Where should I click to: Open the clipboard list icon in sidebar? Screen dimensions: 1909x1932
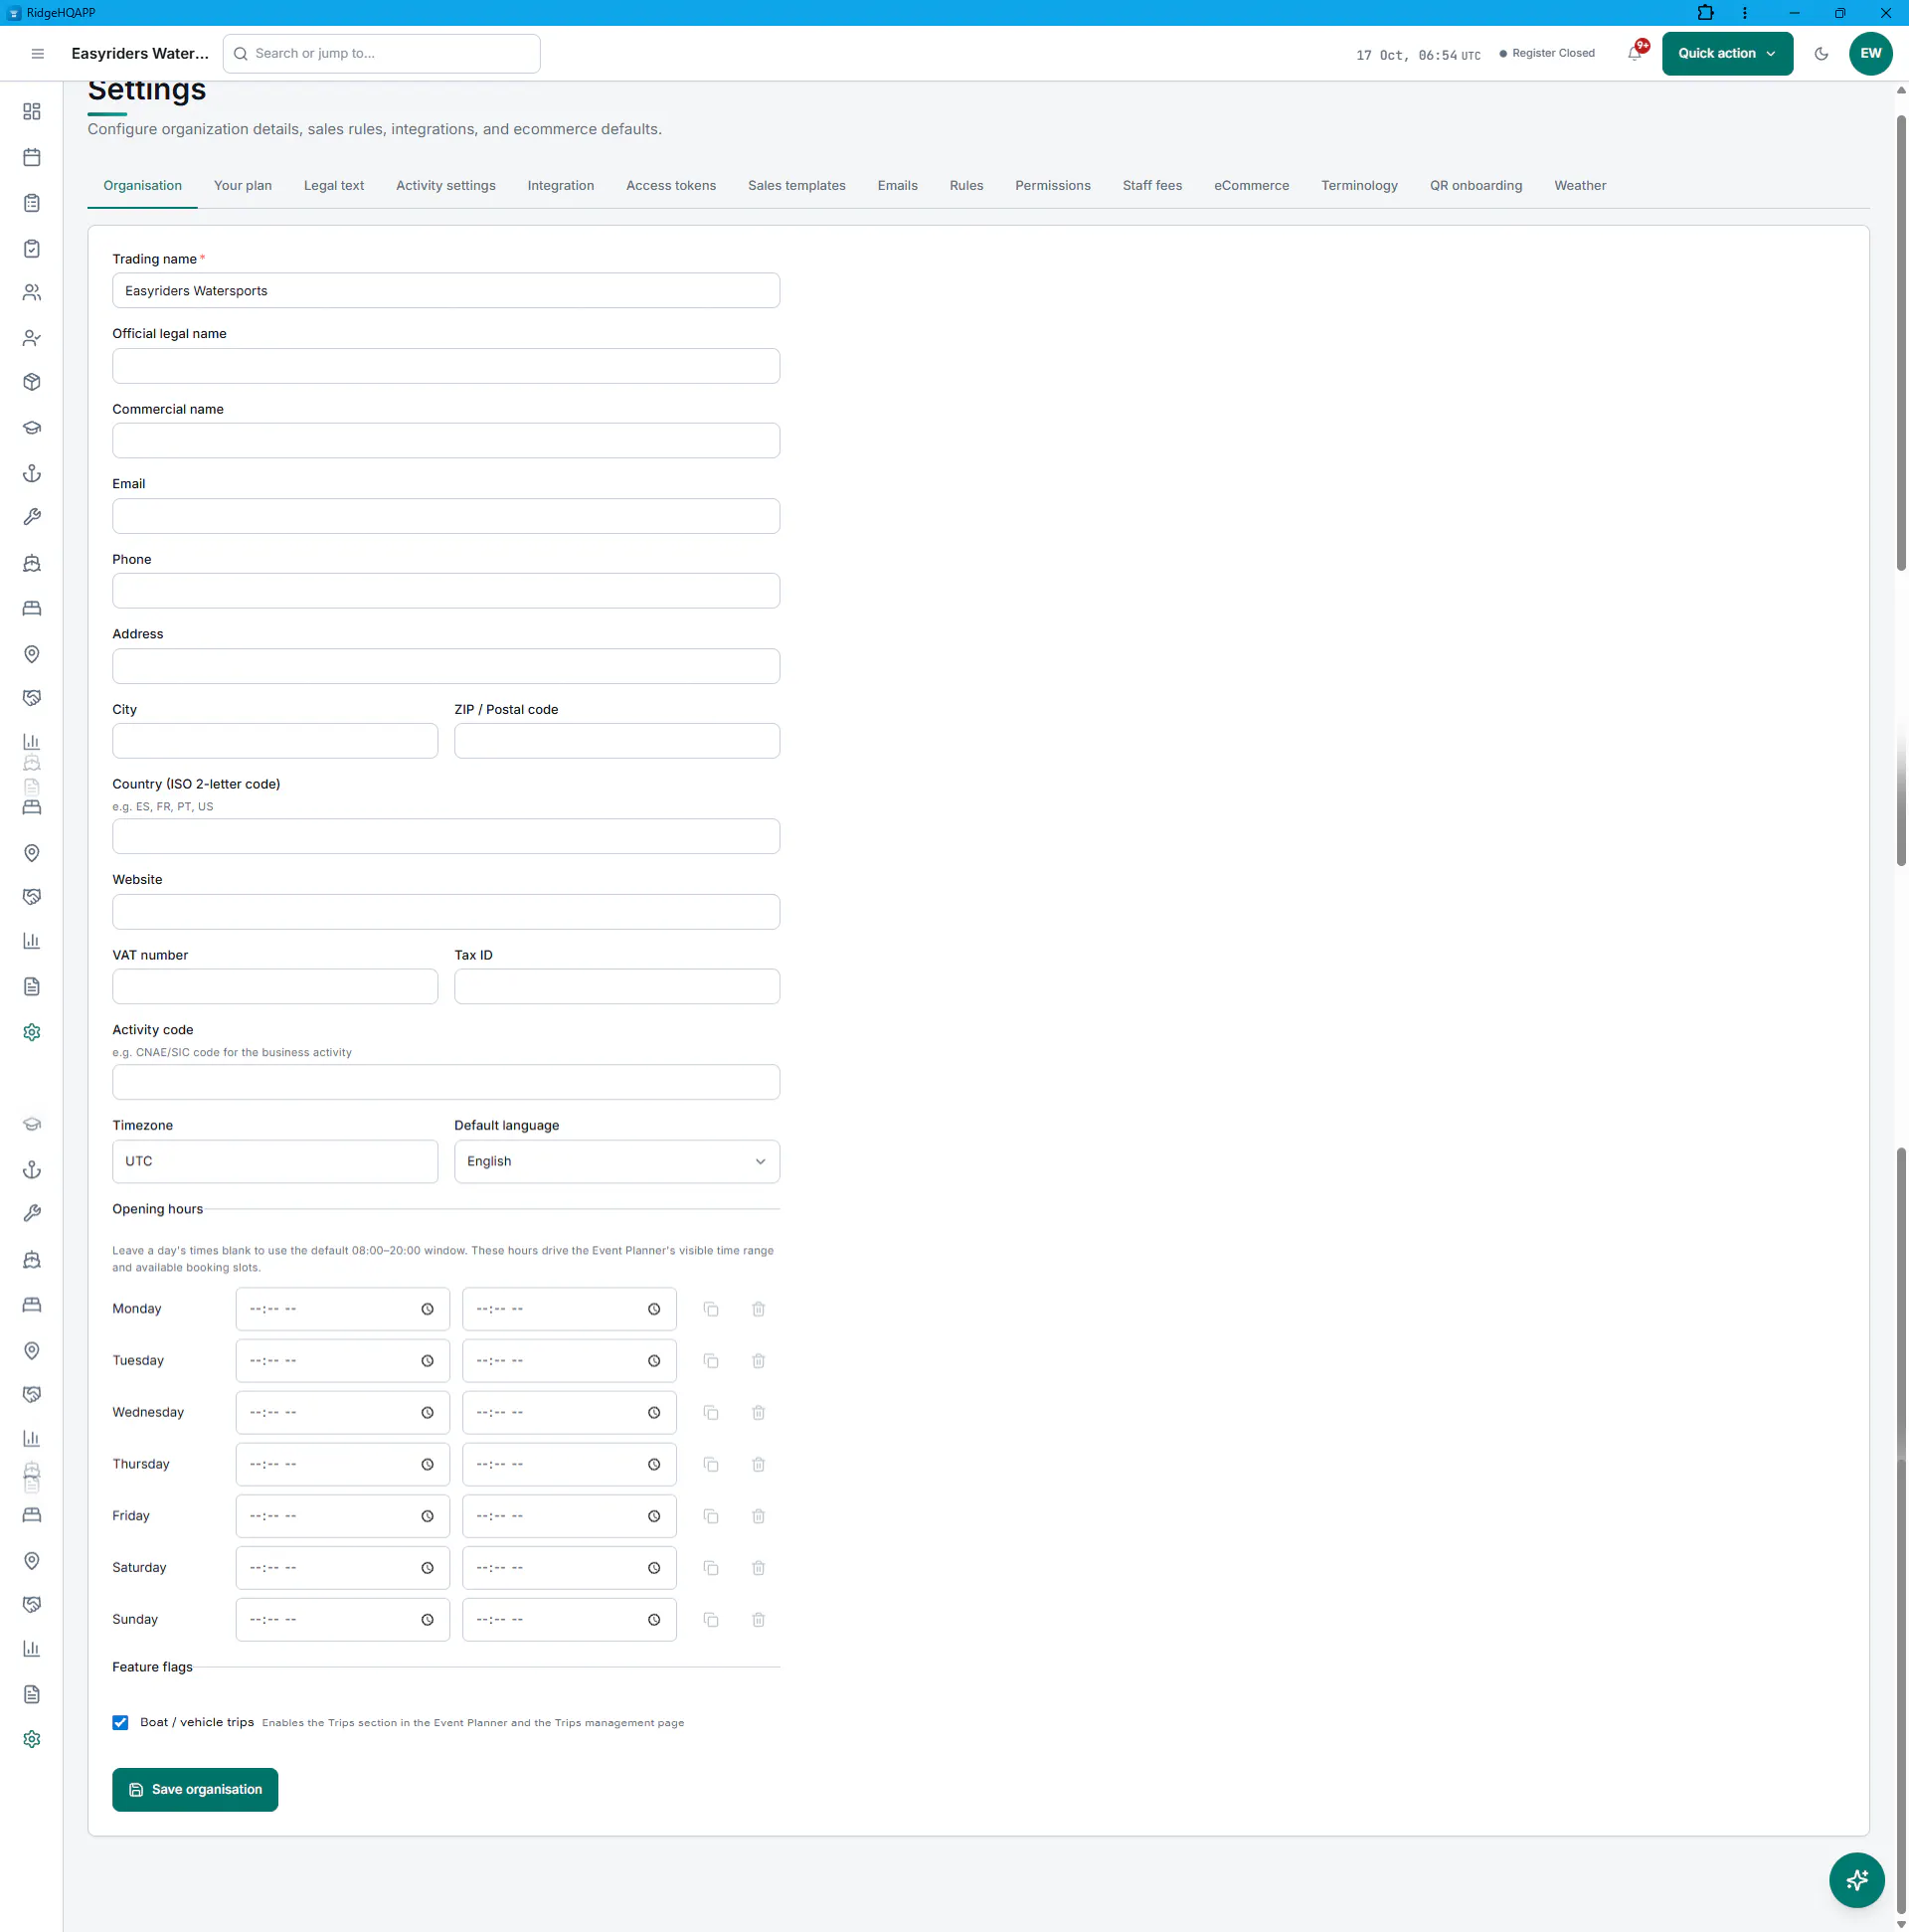[x=32, y=203]
